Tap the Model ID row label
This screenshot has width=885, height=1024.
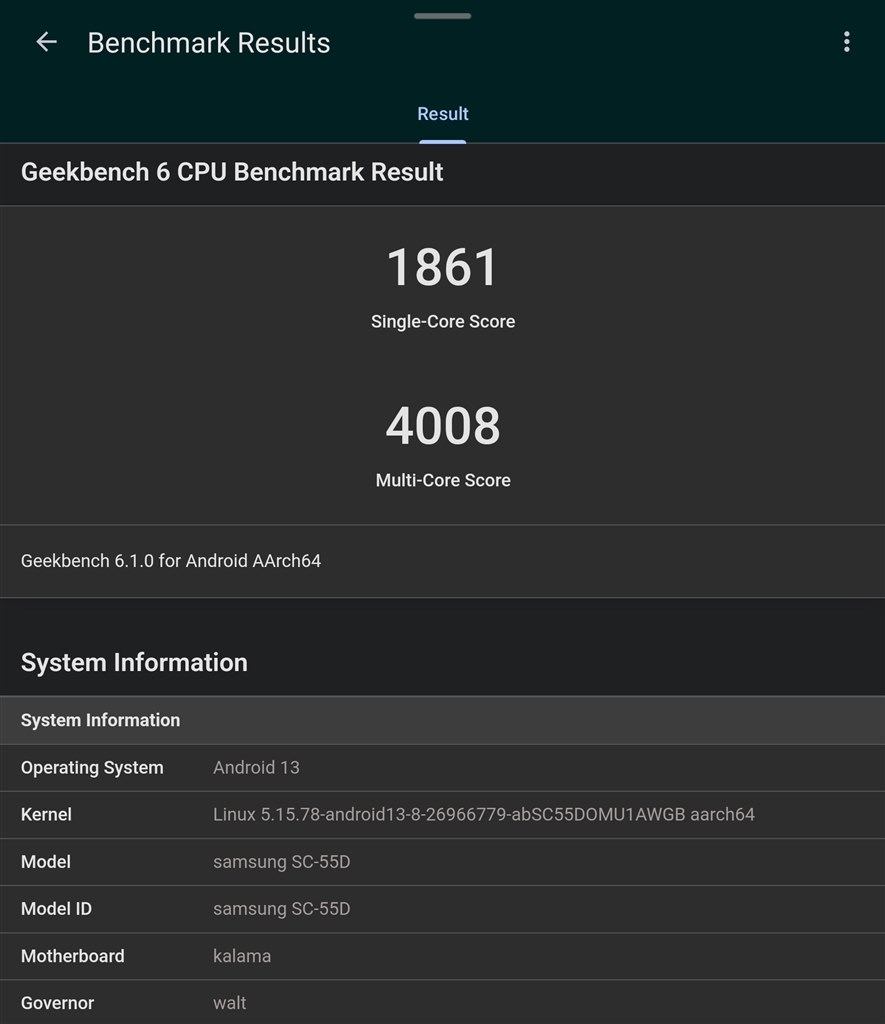(x=56, y=909)
